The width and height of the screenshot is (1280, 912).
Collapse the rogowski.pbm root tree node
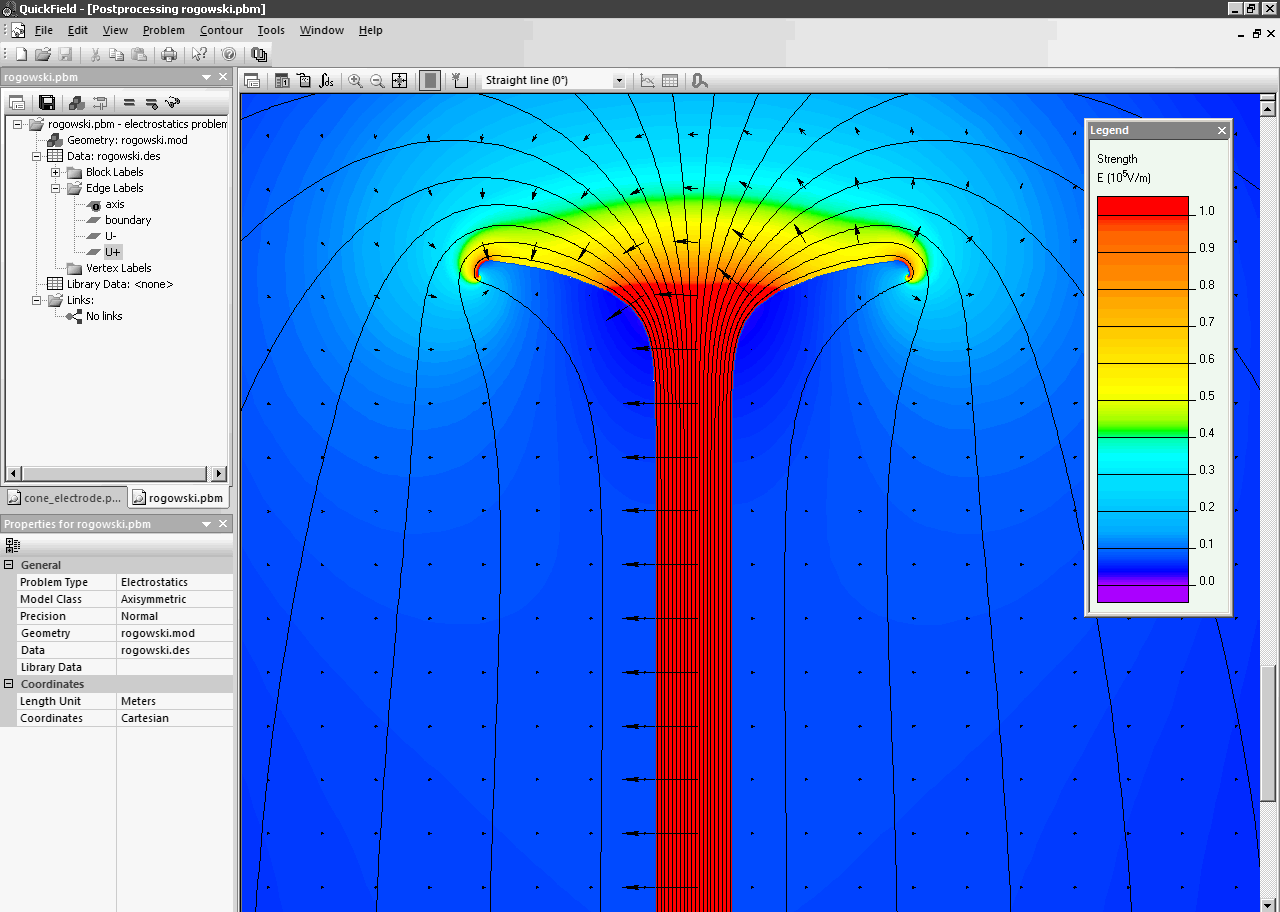click(17, 124)
